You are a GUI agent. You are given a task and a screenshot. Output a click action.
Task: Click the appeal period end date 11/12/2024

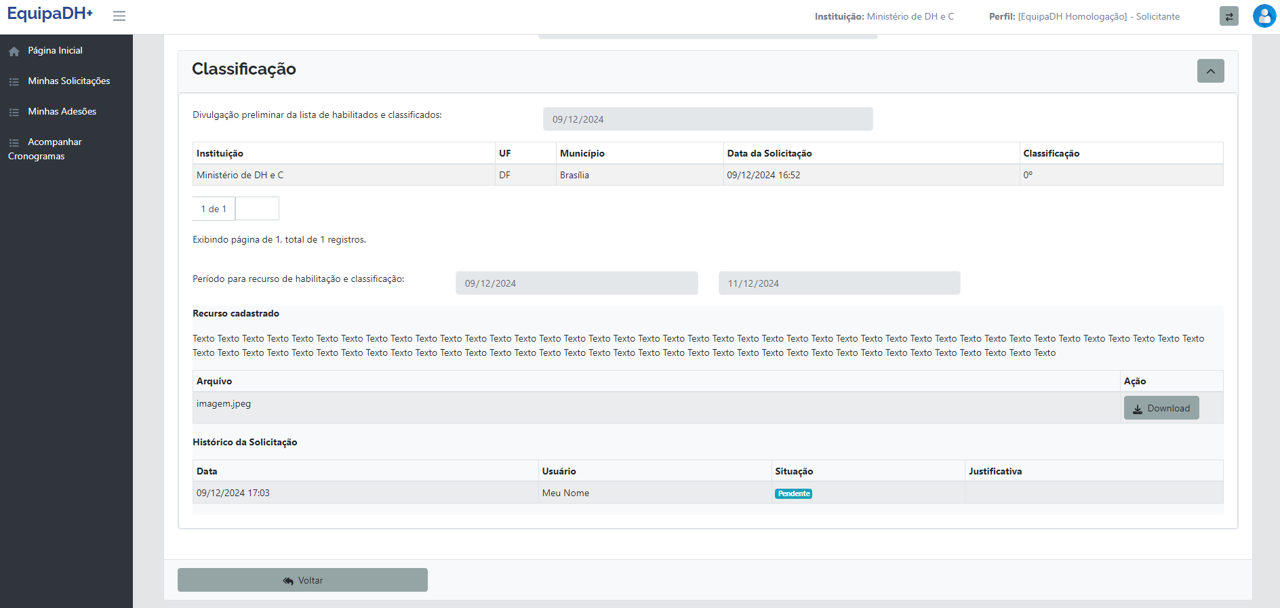[839, 283]
